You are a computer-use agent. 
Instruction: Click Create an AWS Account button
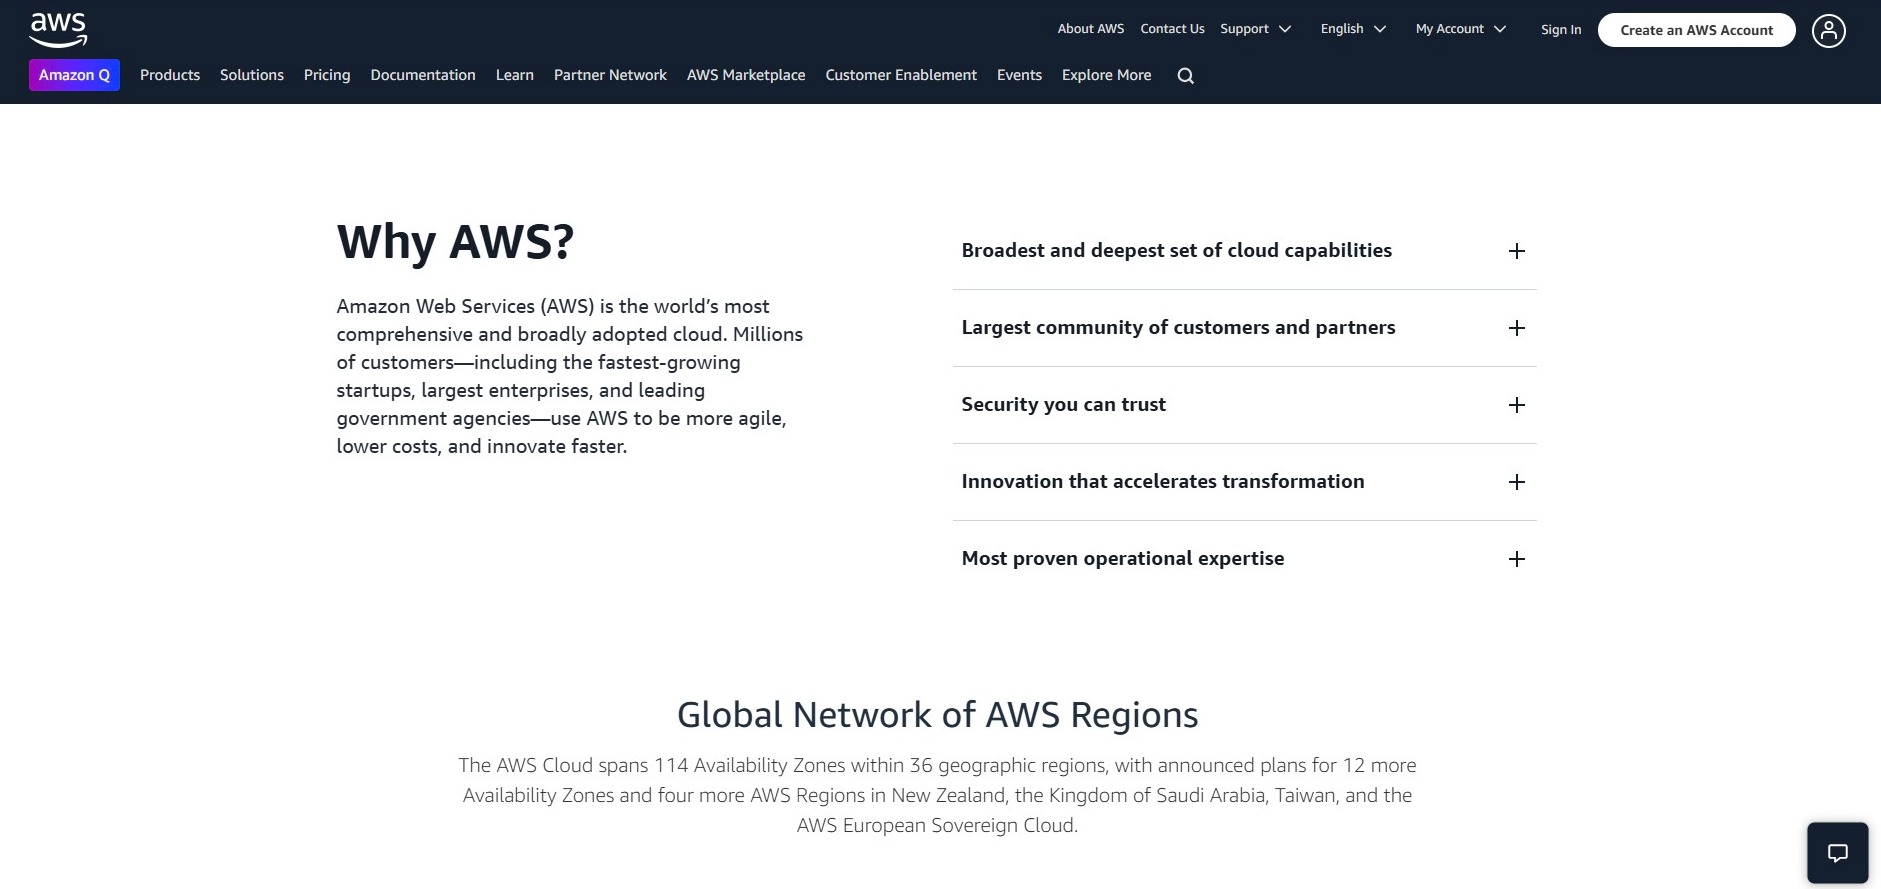click(x=1696, y=30)
